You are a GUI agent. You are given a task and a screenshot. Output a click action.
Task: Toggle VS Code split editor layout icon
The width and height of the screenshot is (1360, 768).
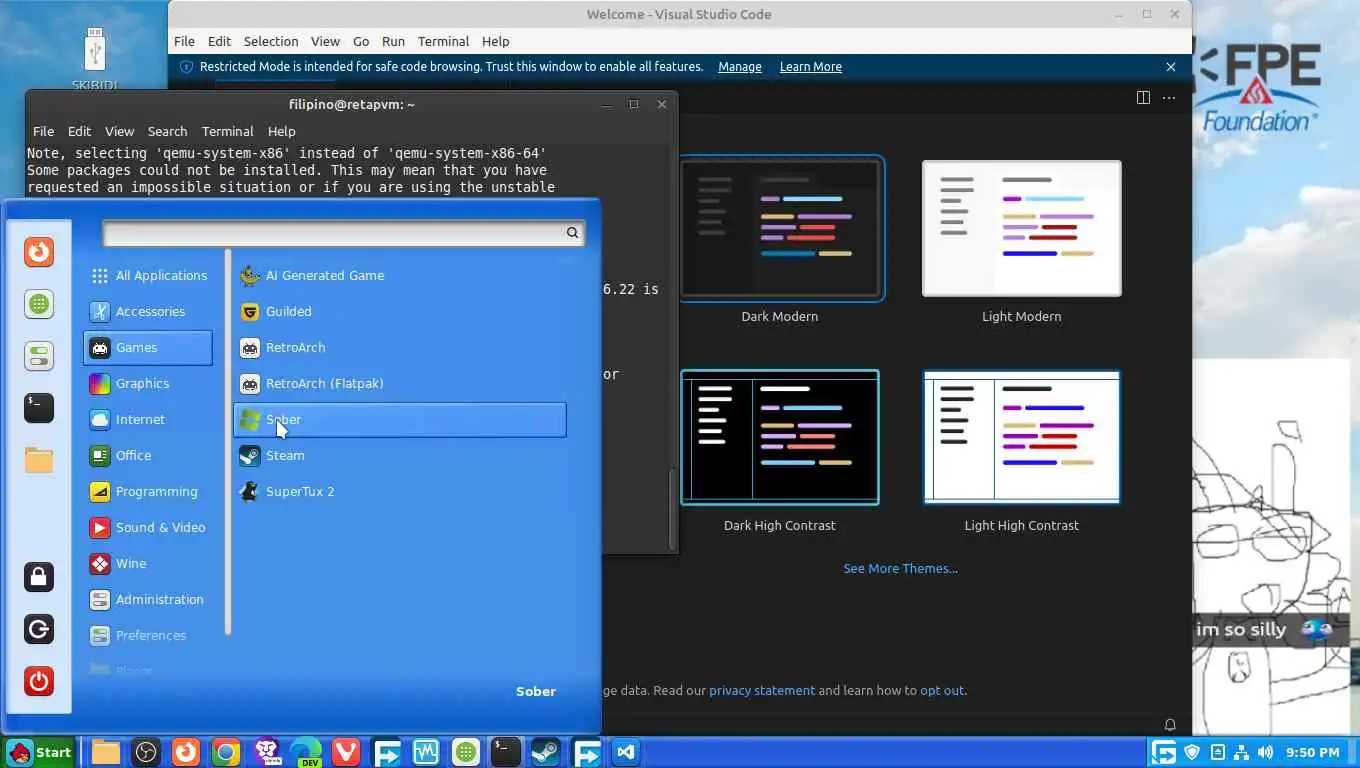pos(1143,98)
